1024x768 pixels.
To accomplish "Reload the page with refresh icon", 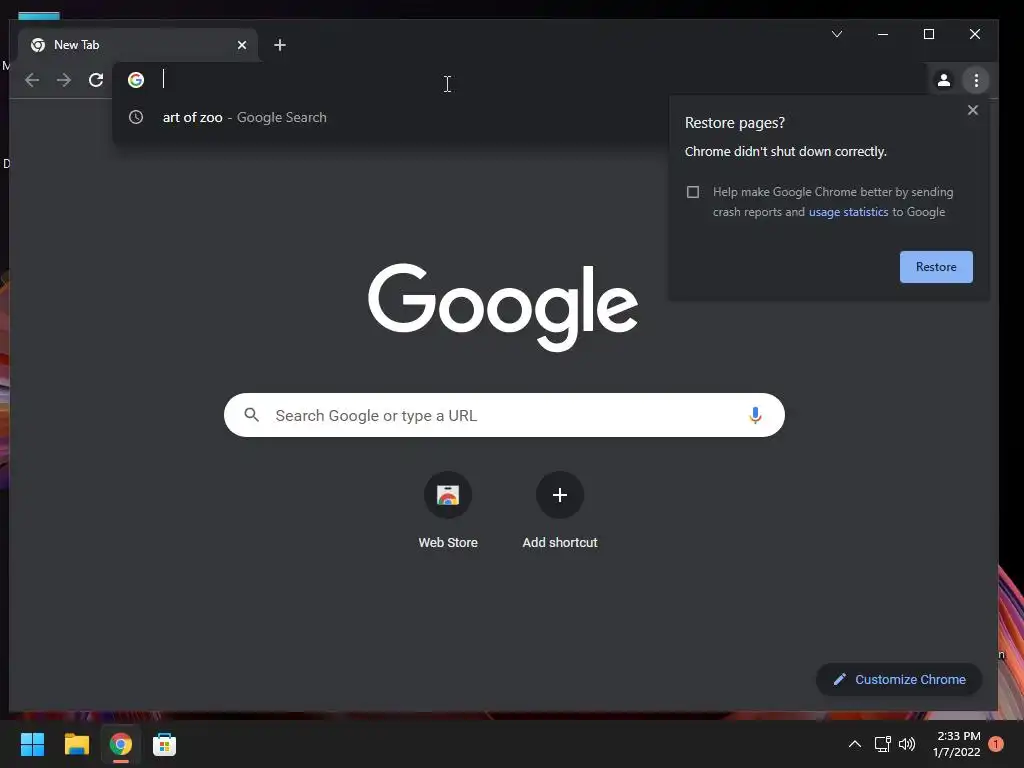I will pyautogui.click(x=96, y=80).
